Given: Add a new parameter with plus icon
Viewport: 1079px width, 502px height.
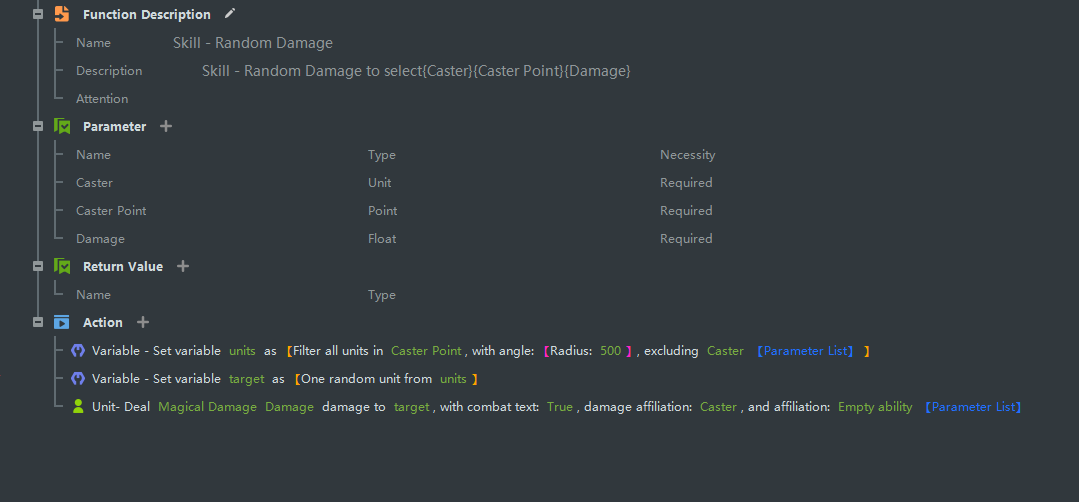Looking at the screenshot, I should point(166,126).
